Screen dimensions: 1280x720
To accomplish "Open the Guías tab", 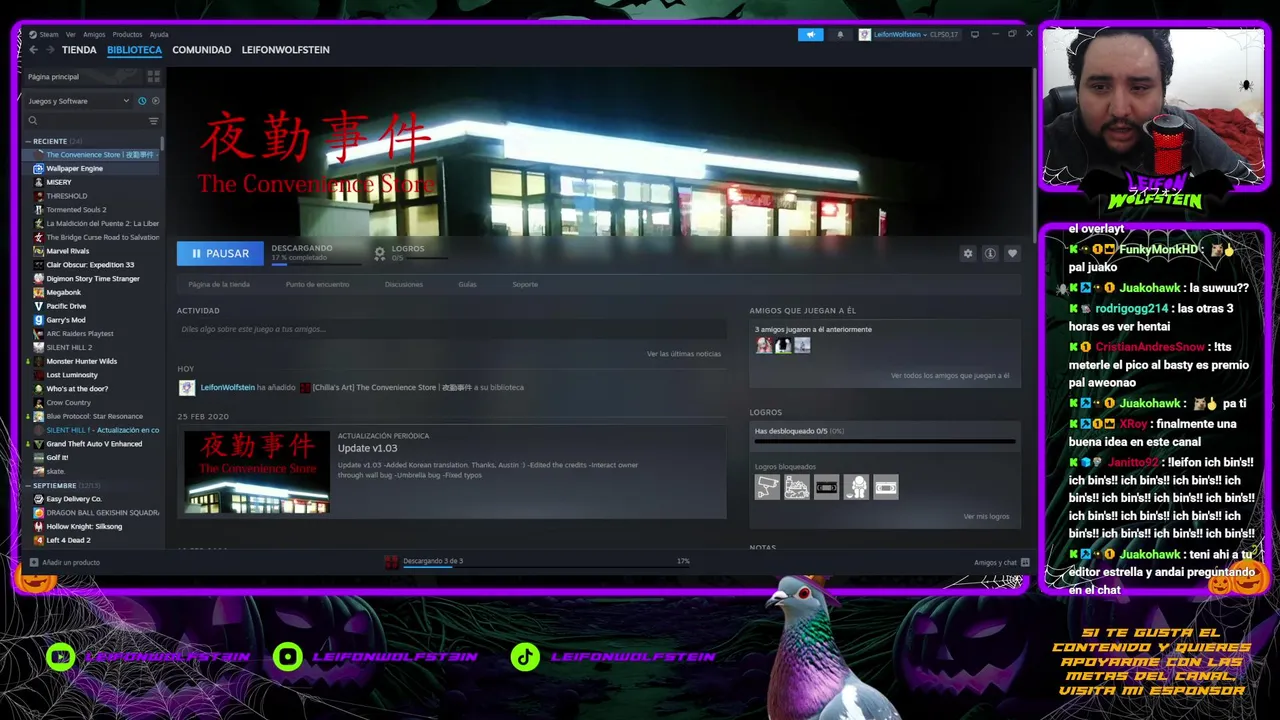I will click(467, 284).
